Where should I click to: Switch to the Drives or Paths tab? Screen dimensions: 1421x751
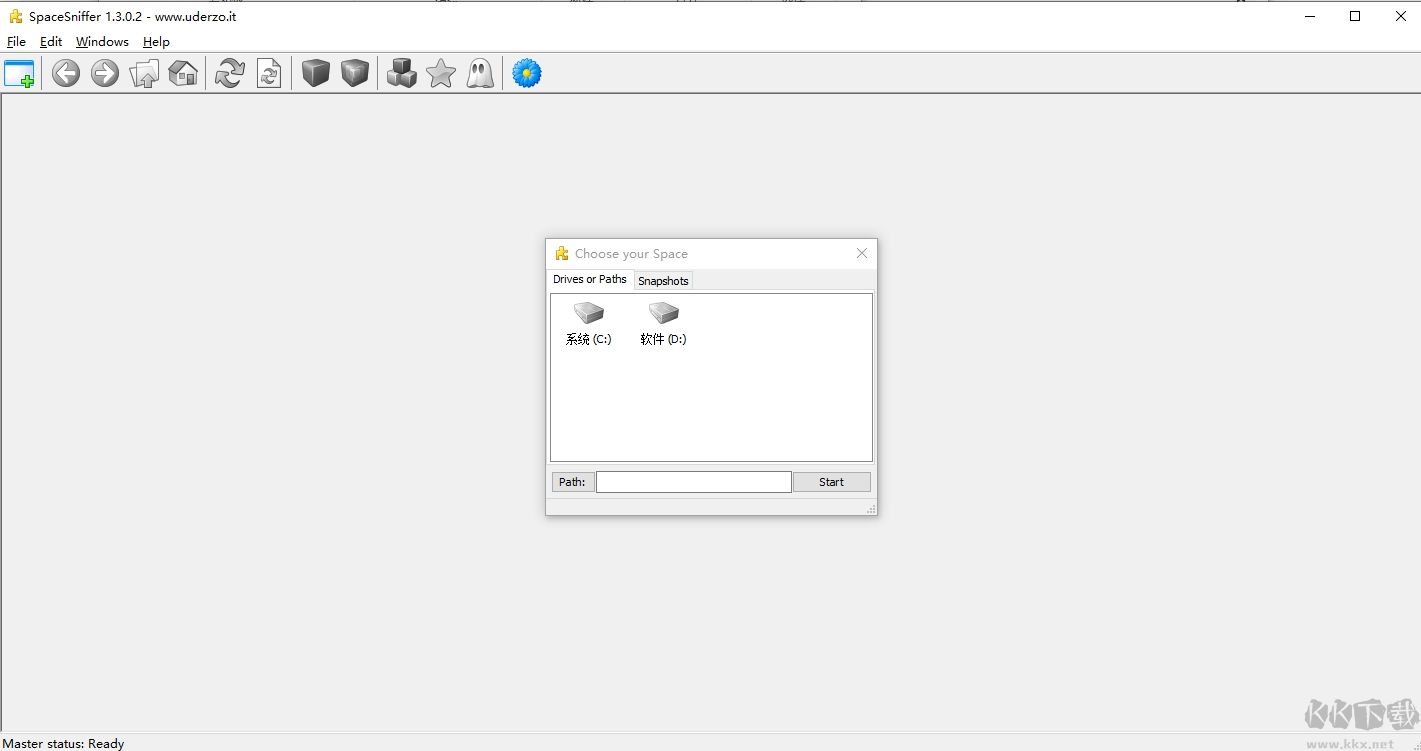coord(590,280)
